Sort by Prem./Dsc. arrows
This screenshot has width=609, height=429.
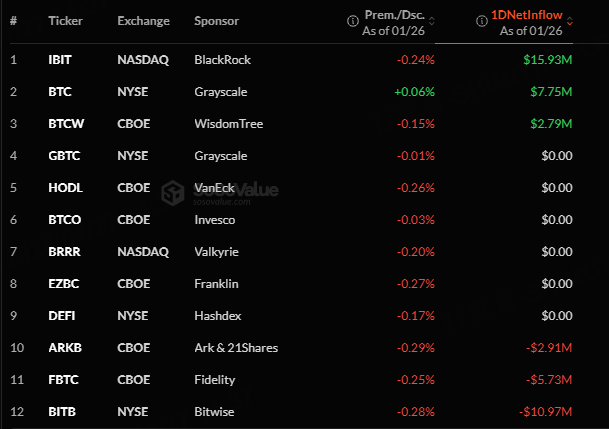(x=432, y=21)
